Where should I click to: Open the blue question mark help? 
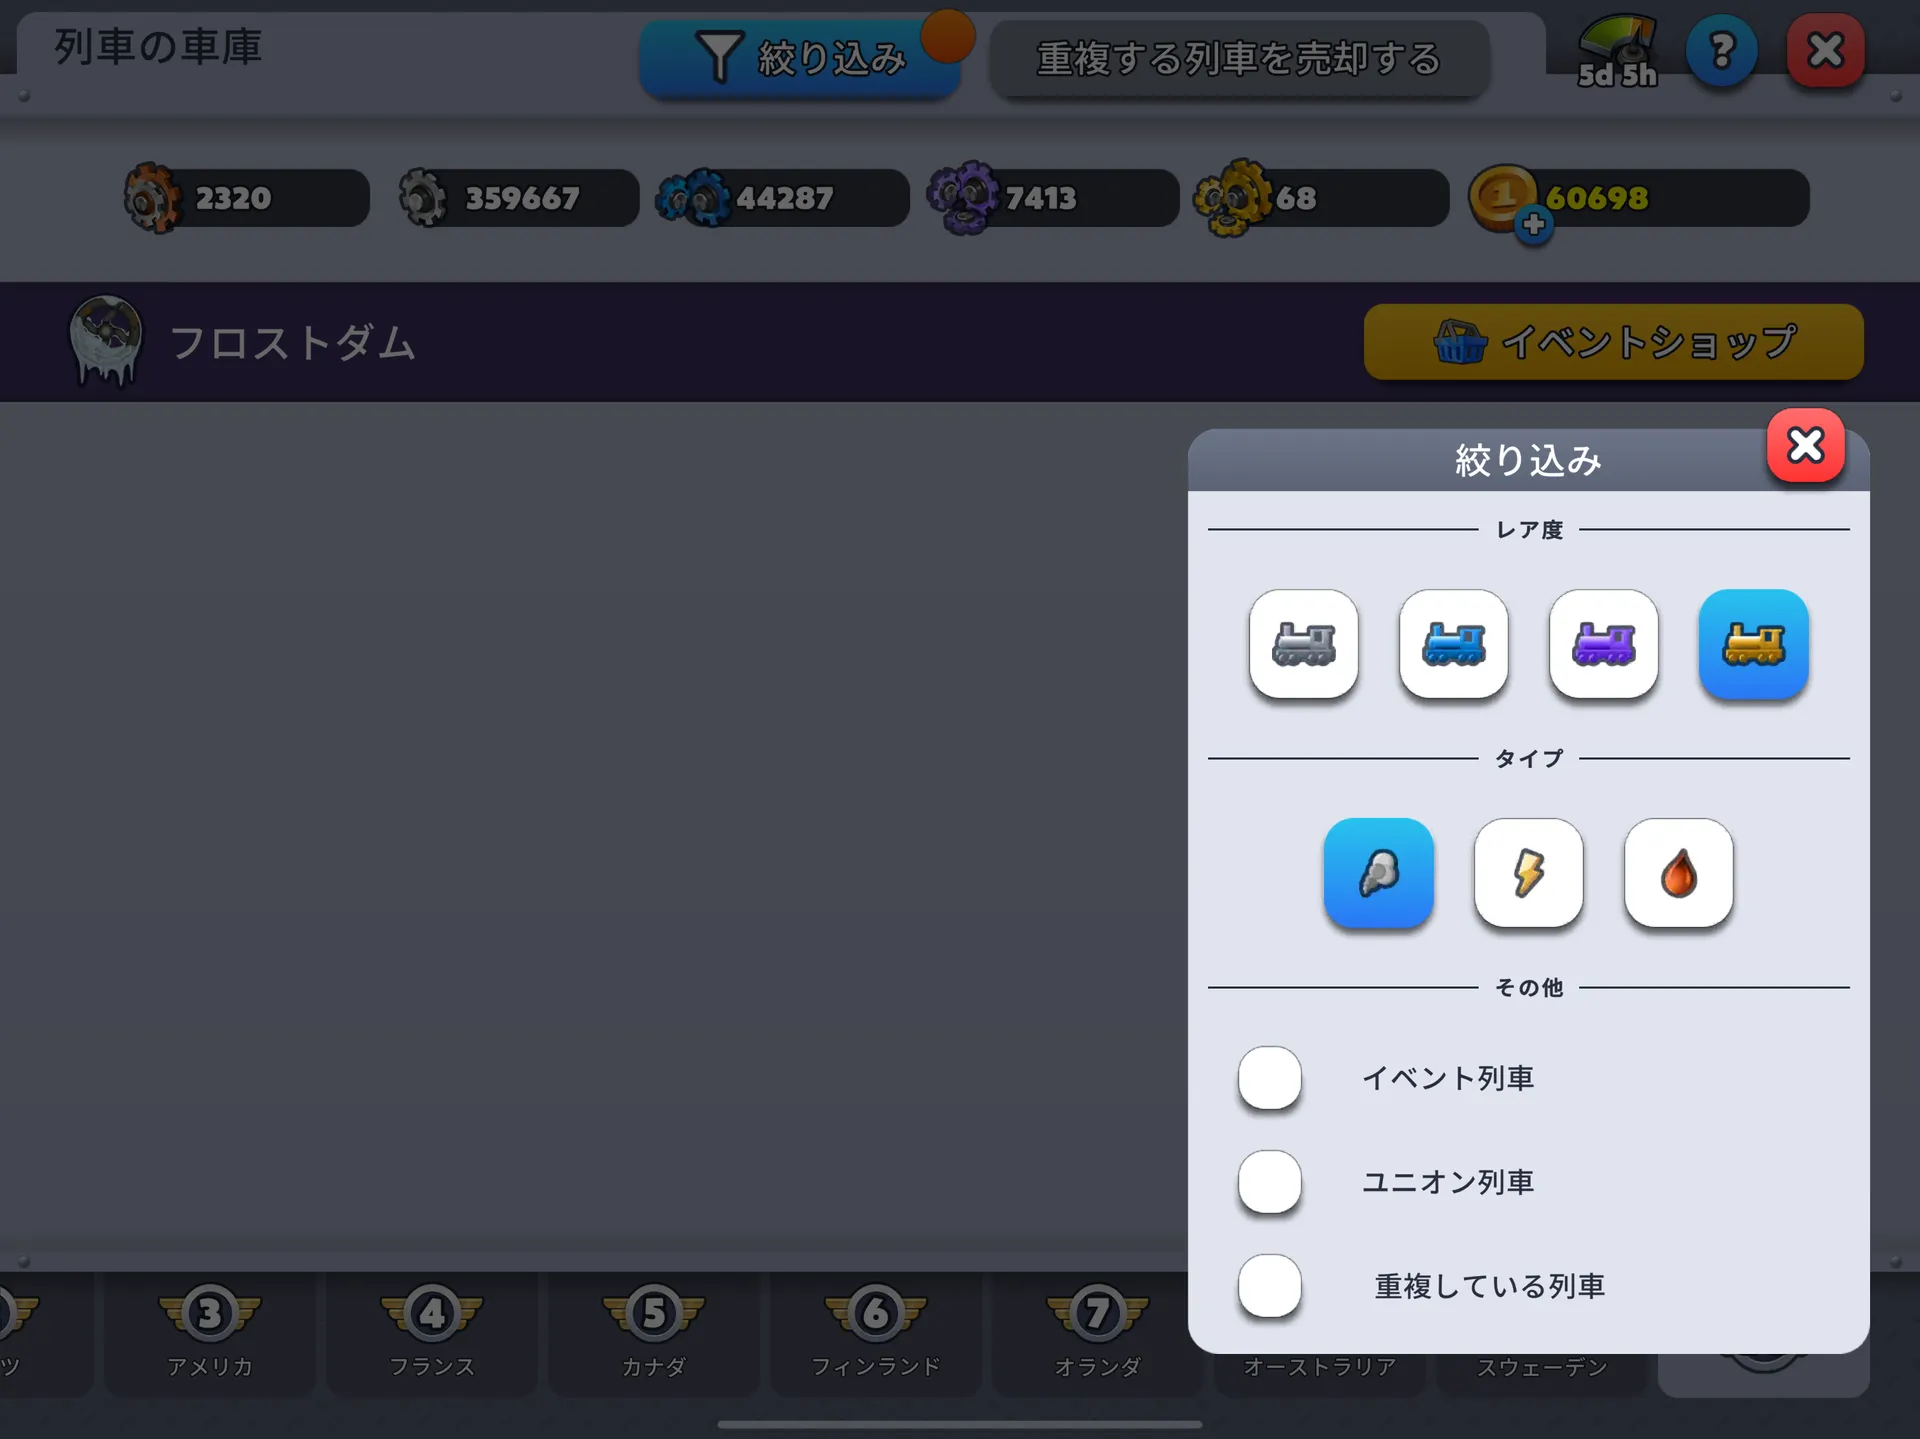pos(1721,50)
